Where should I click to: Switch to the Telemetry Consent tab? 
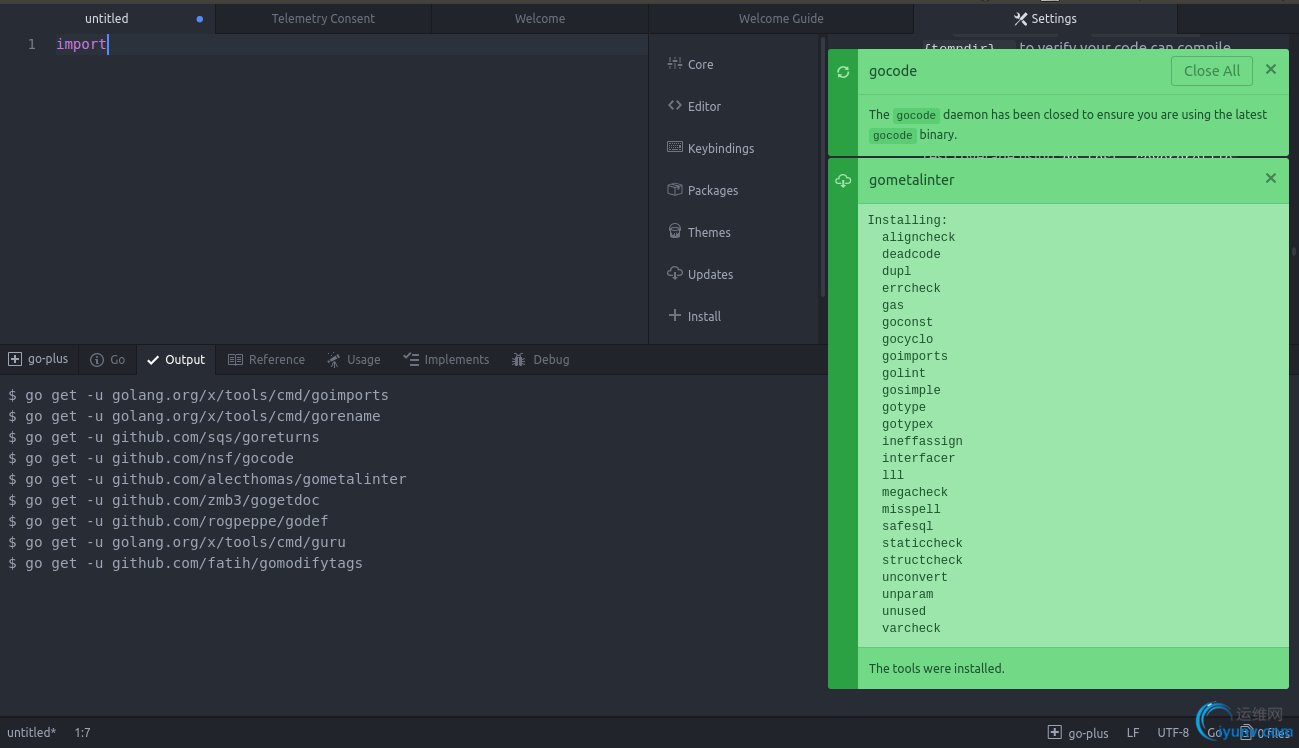click(x=323, y=18)
